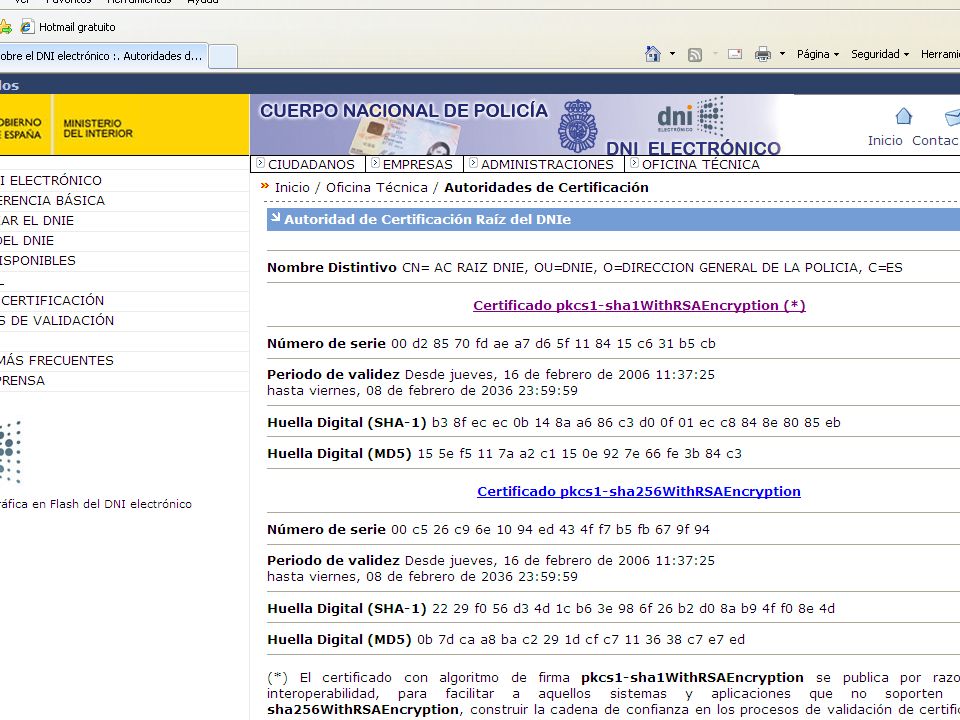Click the Contacto envelope icon
The image size is (960, 720).
click(952, 116)
